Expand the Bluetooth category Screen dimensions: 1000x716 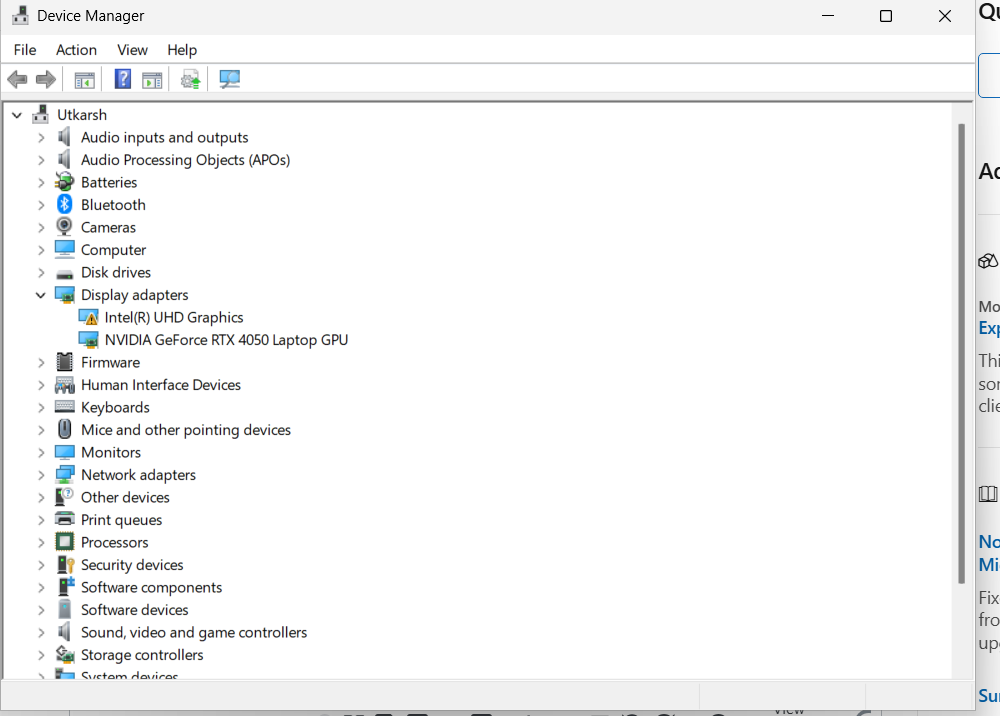(x=40, y=204)
